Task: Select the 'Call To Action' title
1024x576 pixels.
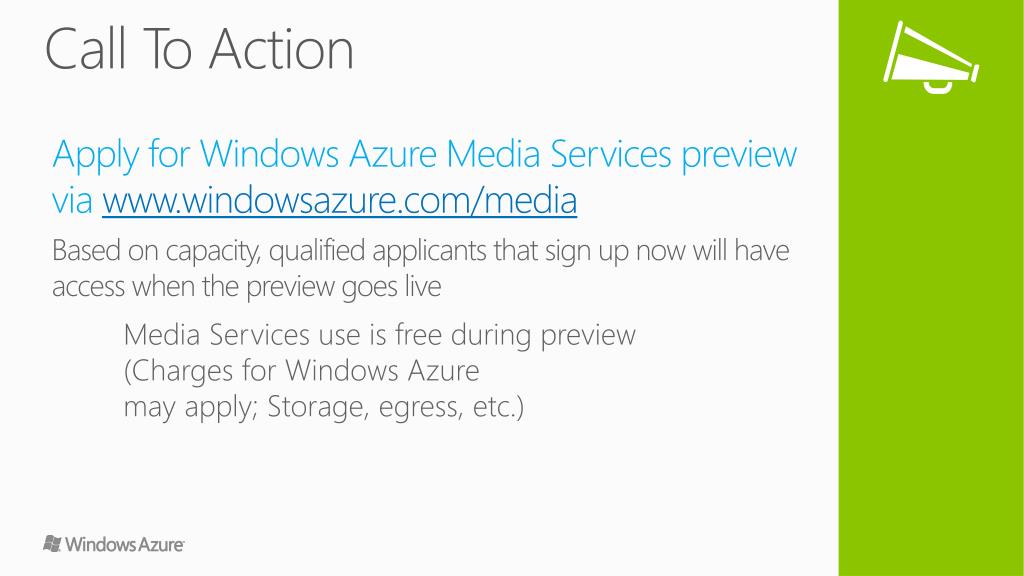Action: [x=200, y=49]
